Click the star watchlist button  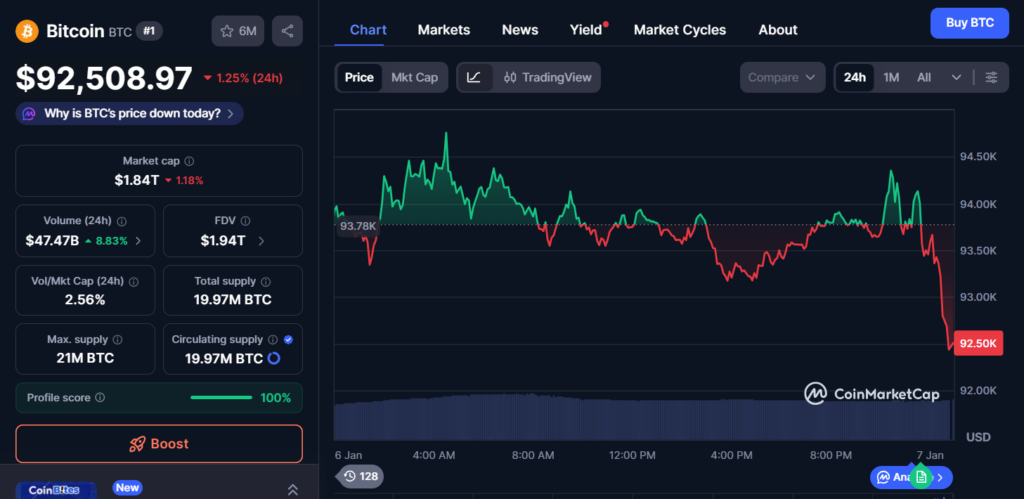(x=237, y=31)
